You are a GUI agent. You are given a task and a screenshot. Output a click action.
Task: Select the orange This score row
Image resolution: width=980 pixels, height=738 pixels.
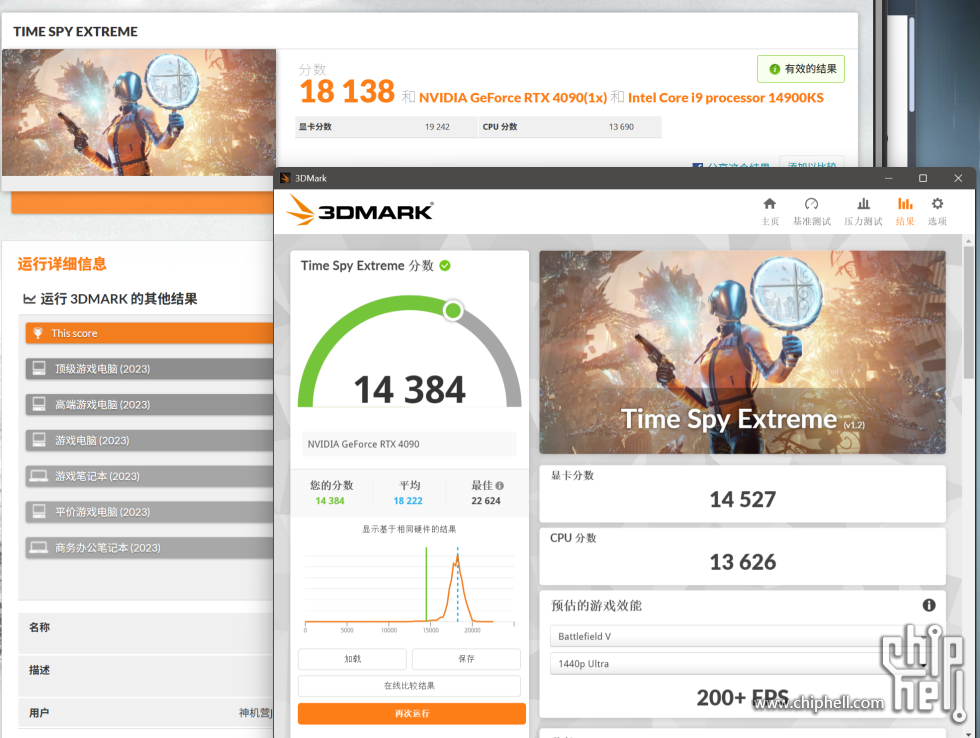[x=150, y=333]
